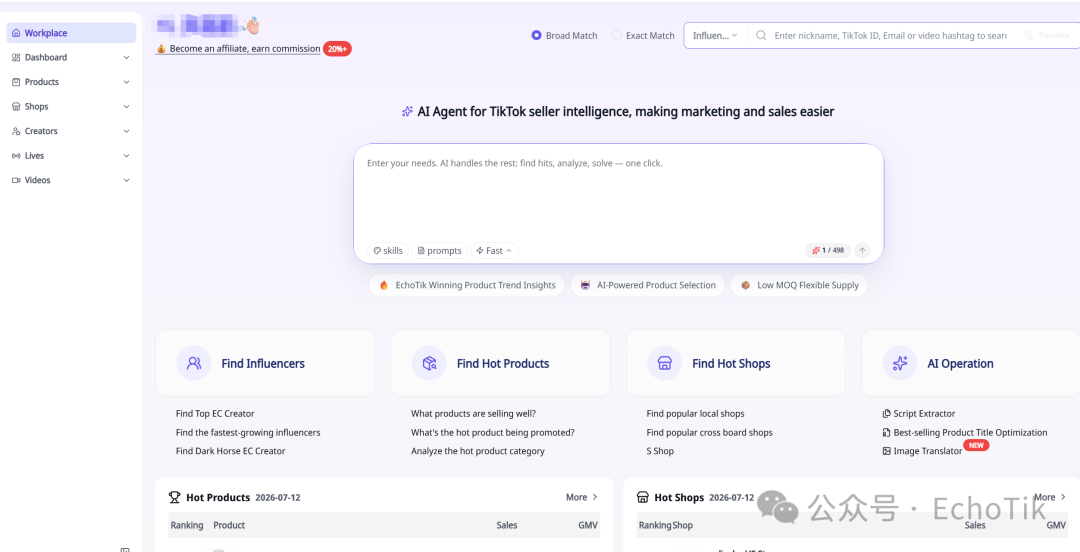Viewport: 1080px width, 552px height.
Task: Open the Fast mode selector
Action: tap(495, 251)
